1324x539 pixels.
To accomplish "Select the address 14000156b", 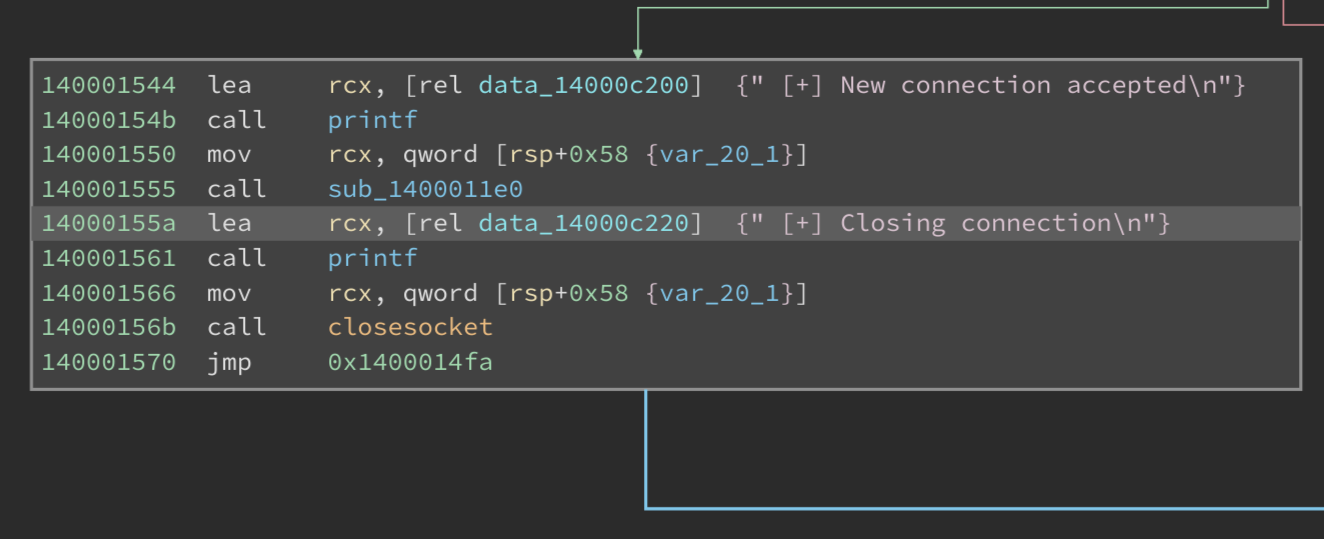I will coord(108,327).
